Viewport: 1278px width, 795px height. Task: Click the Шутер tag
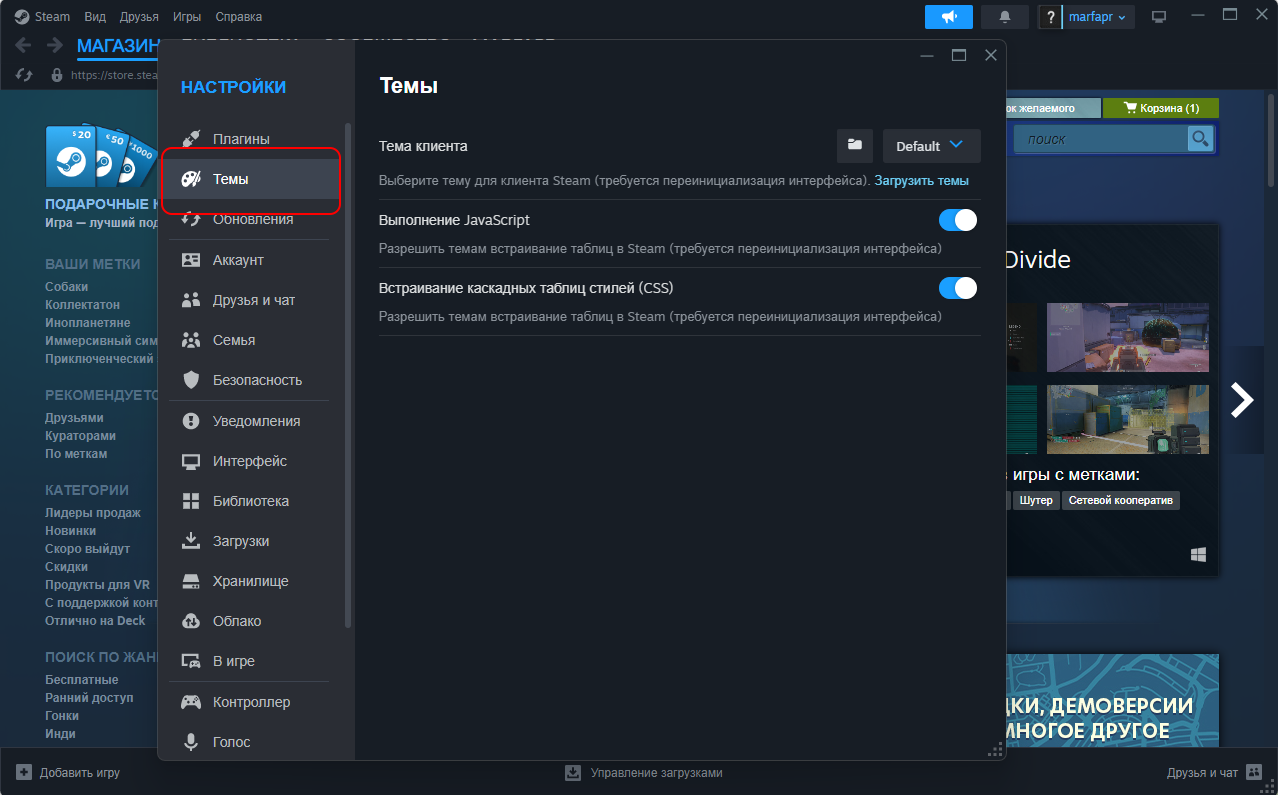pos(1036,500)
